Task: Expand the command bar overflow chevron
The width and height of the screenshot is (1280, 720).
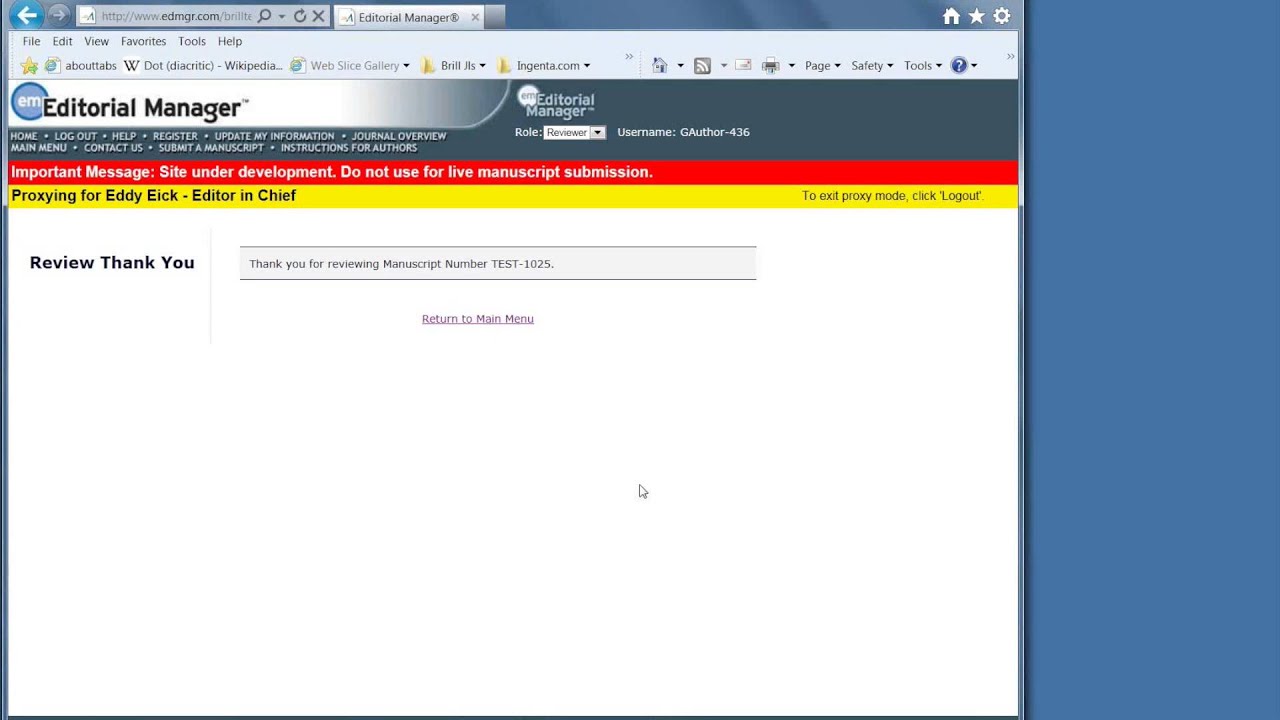Action: 1010,57
